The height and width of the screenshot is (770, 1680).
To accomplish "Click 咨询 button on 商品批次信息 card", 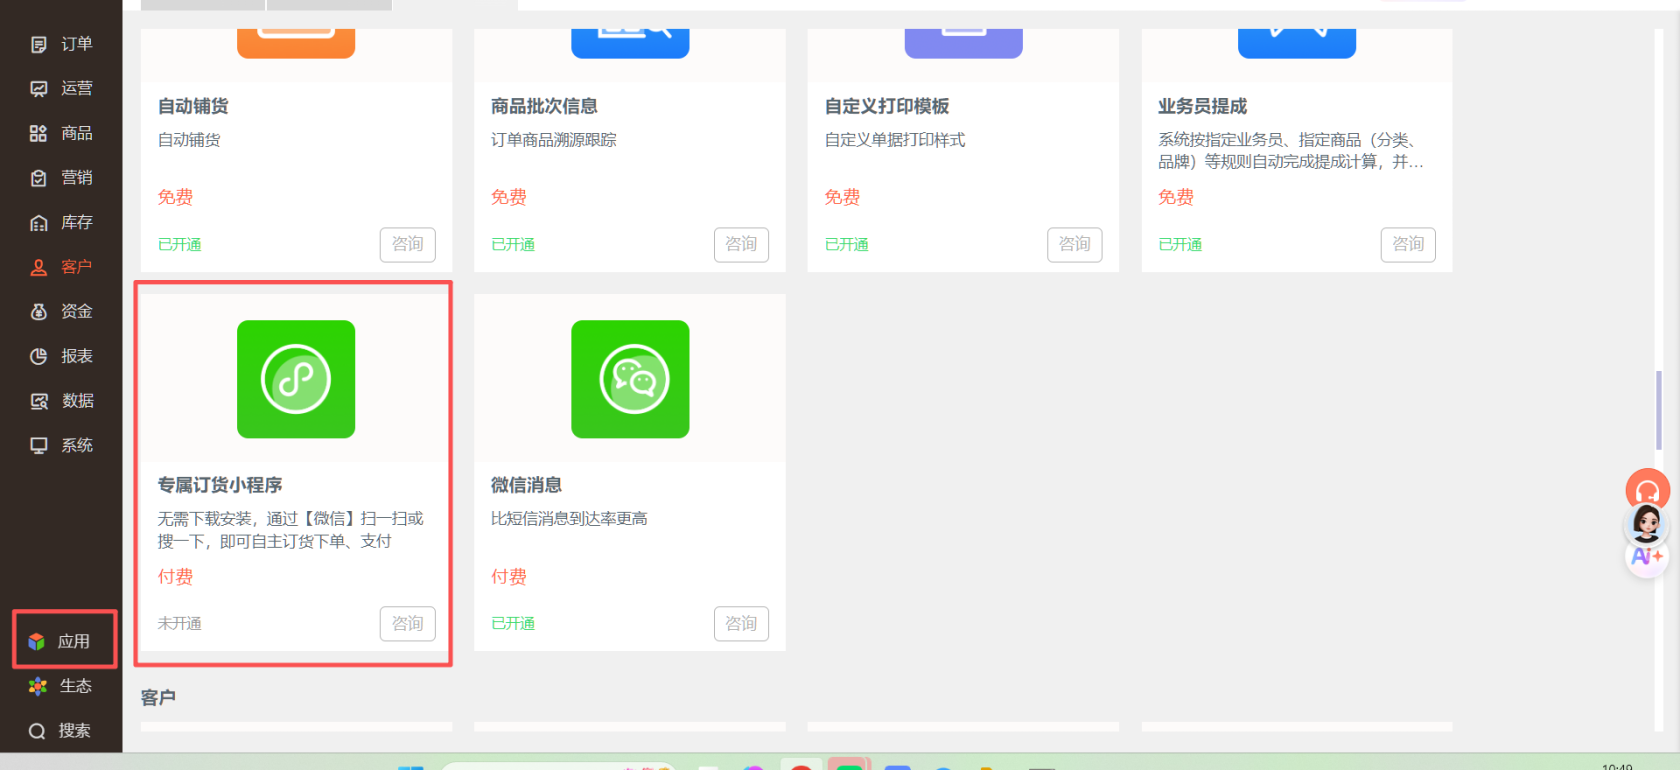I will point(741,244).
